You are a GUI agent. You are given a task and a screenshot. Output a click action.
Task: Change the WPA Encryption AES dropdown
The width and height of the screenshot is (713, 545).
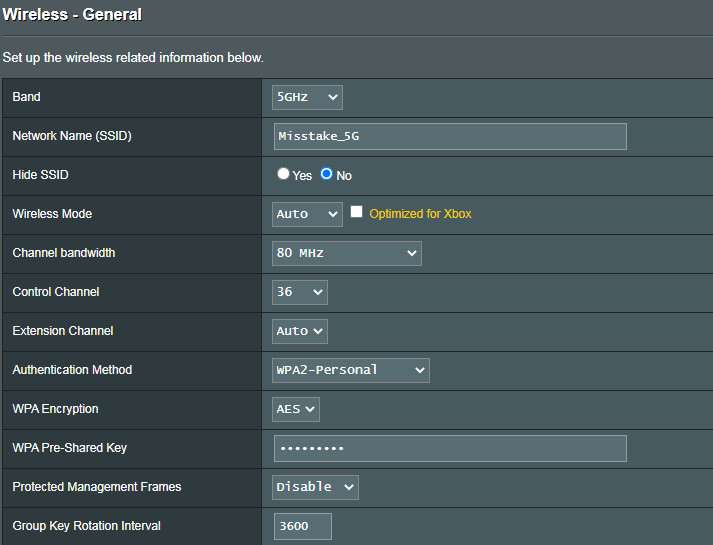296,409
